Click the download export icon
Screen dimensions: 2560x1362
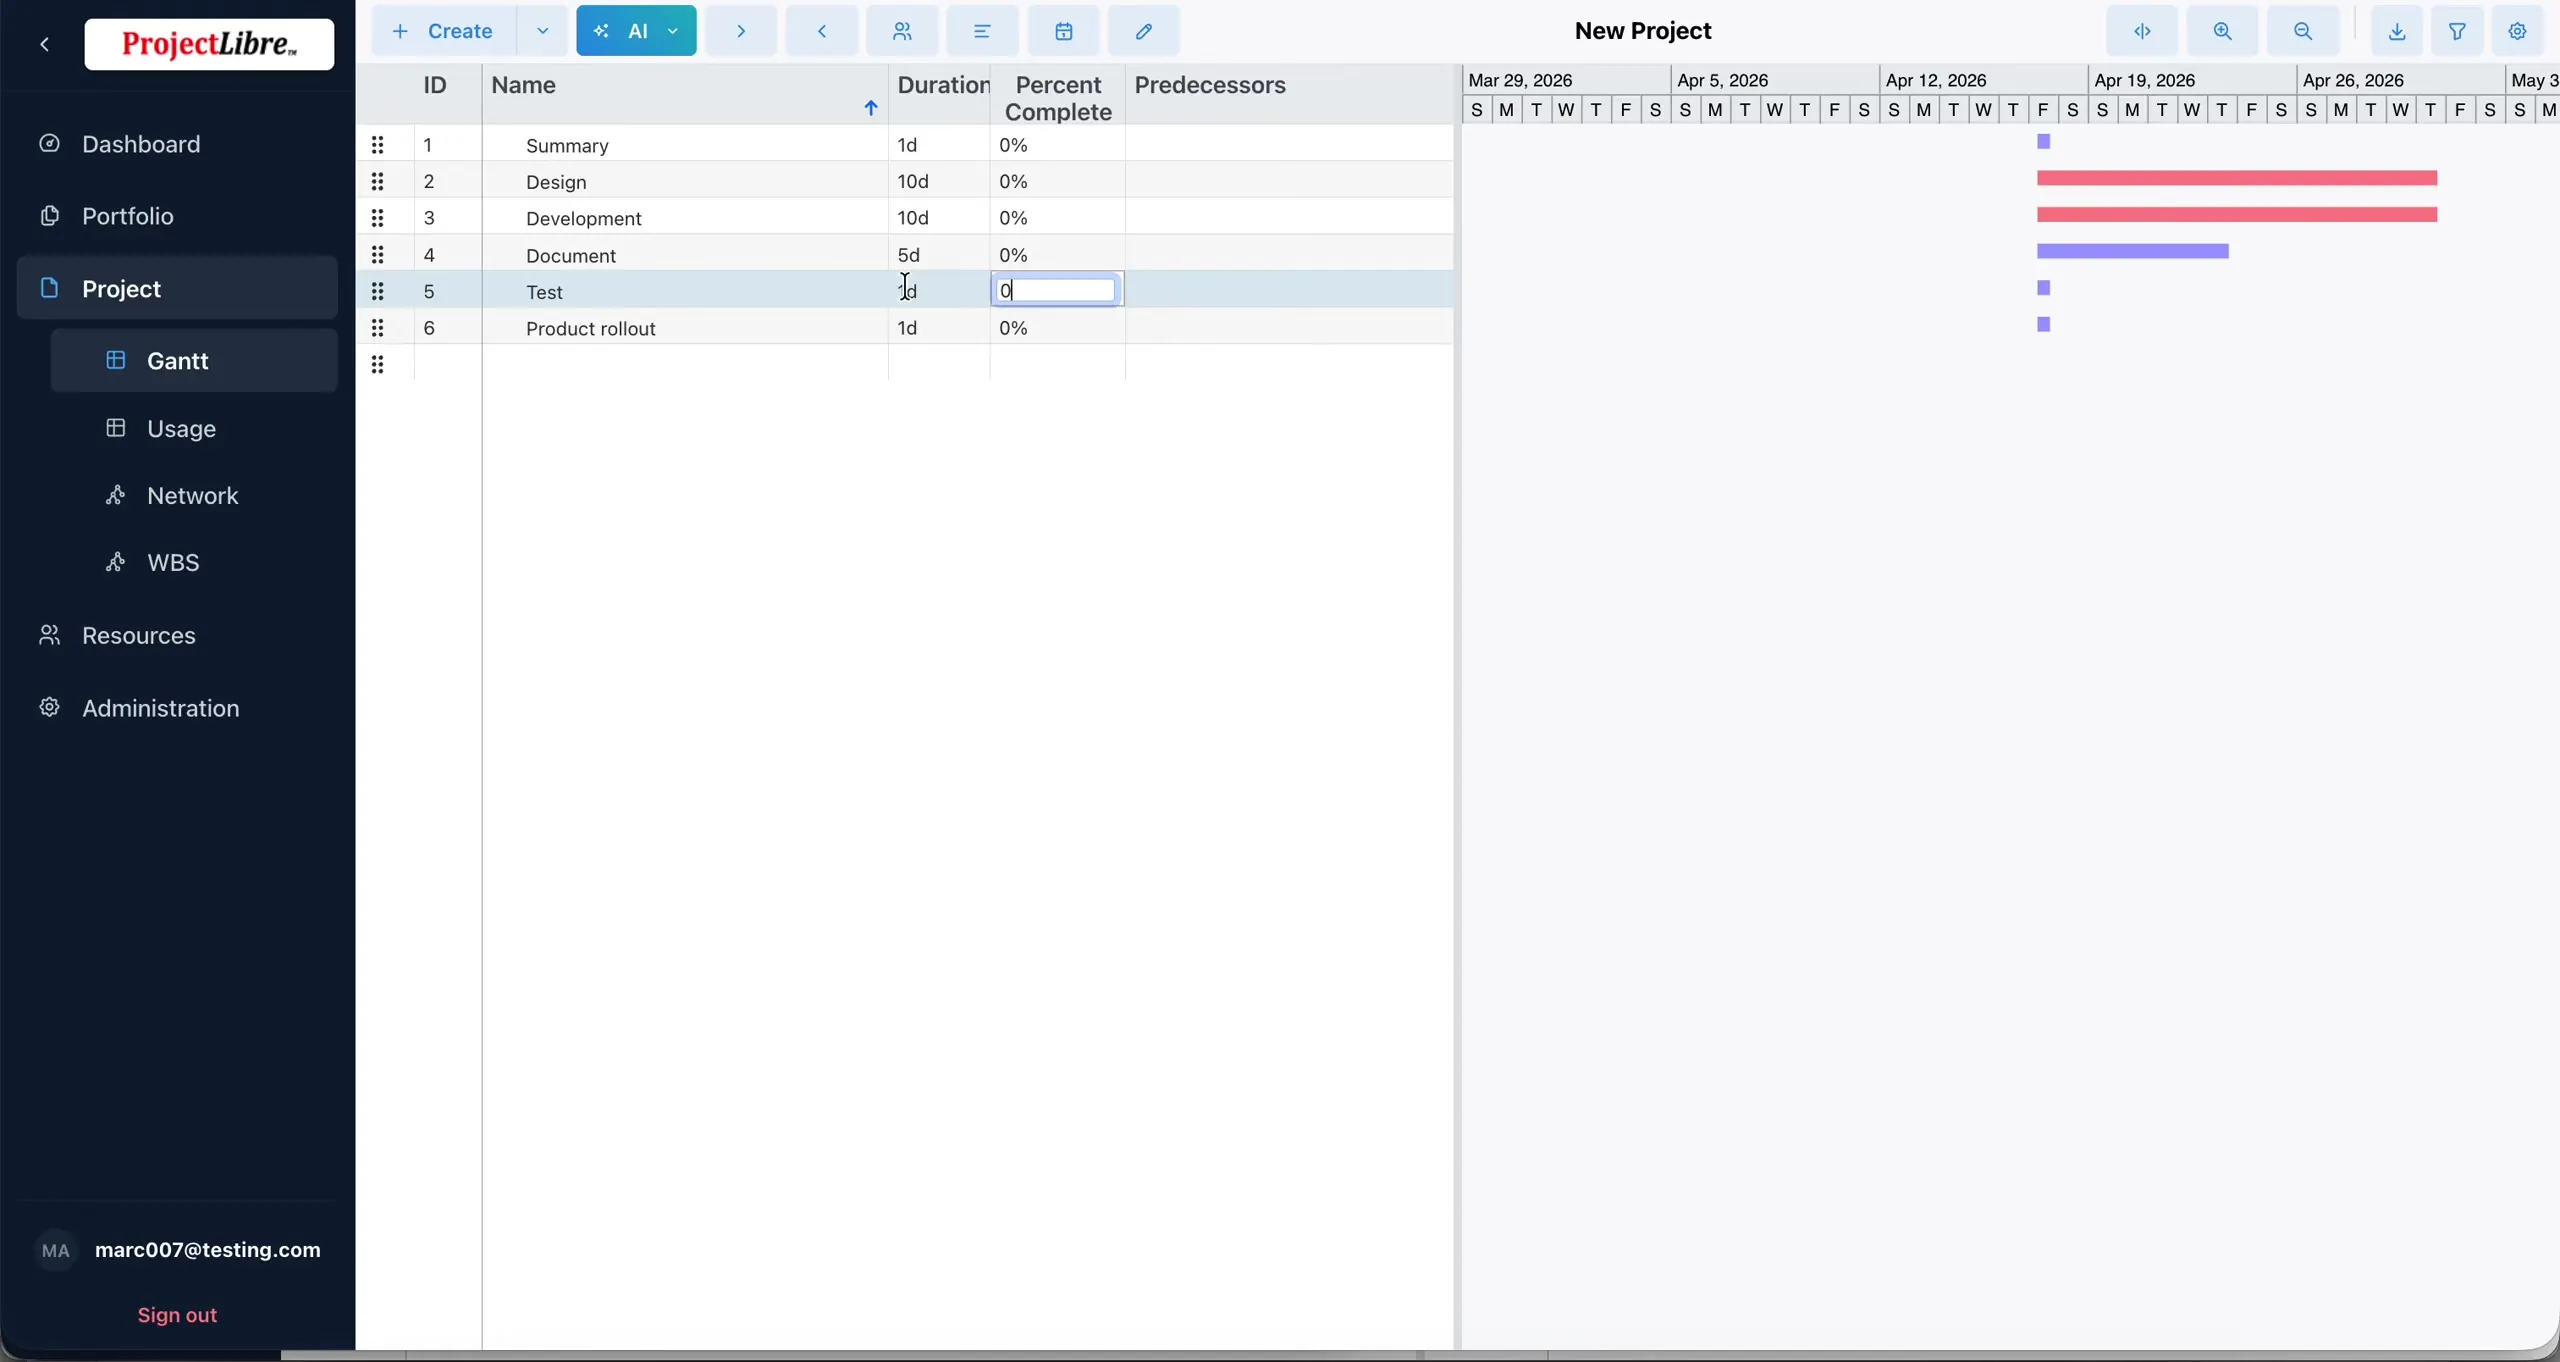2397,31
